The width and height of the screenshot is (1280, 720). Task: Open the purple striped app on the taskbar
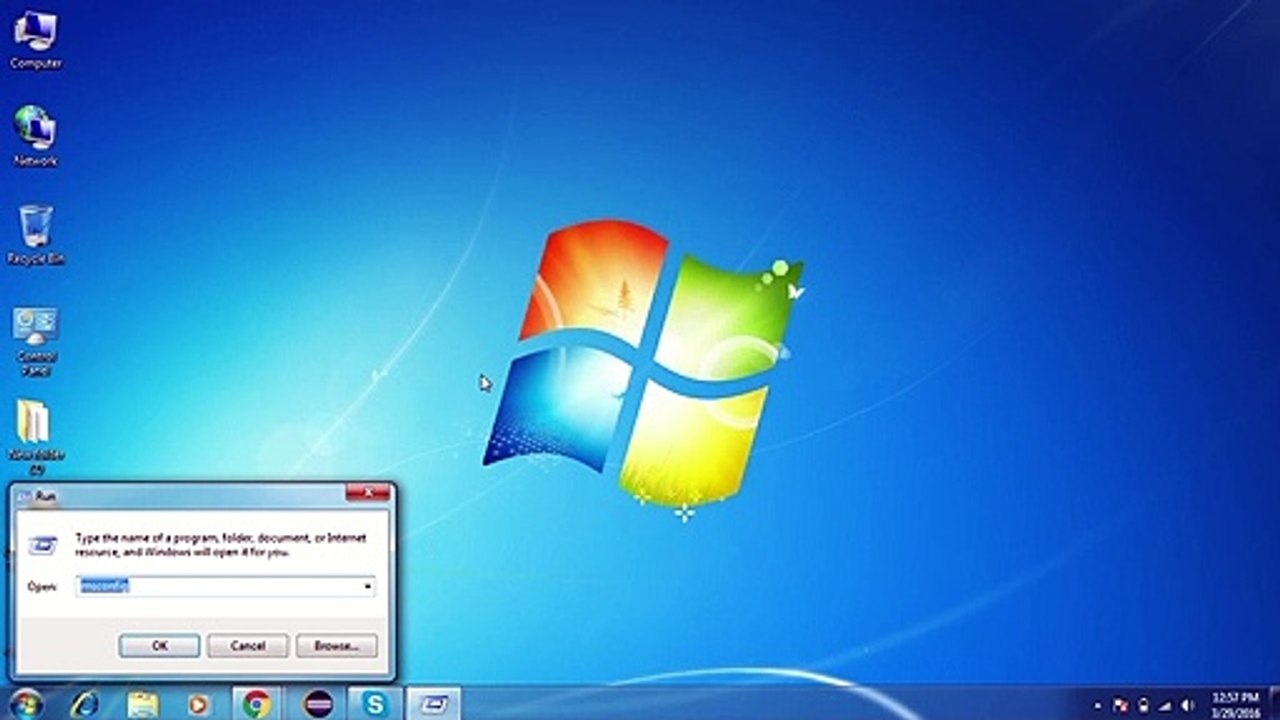click(x=317, y=704)
